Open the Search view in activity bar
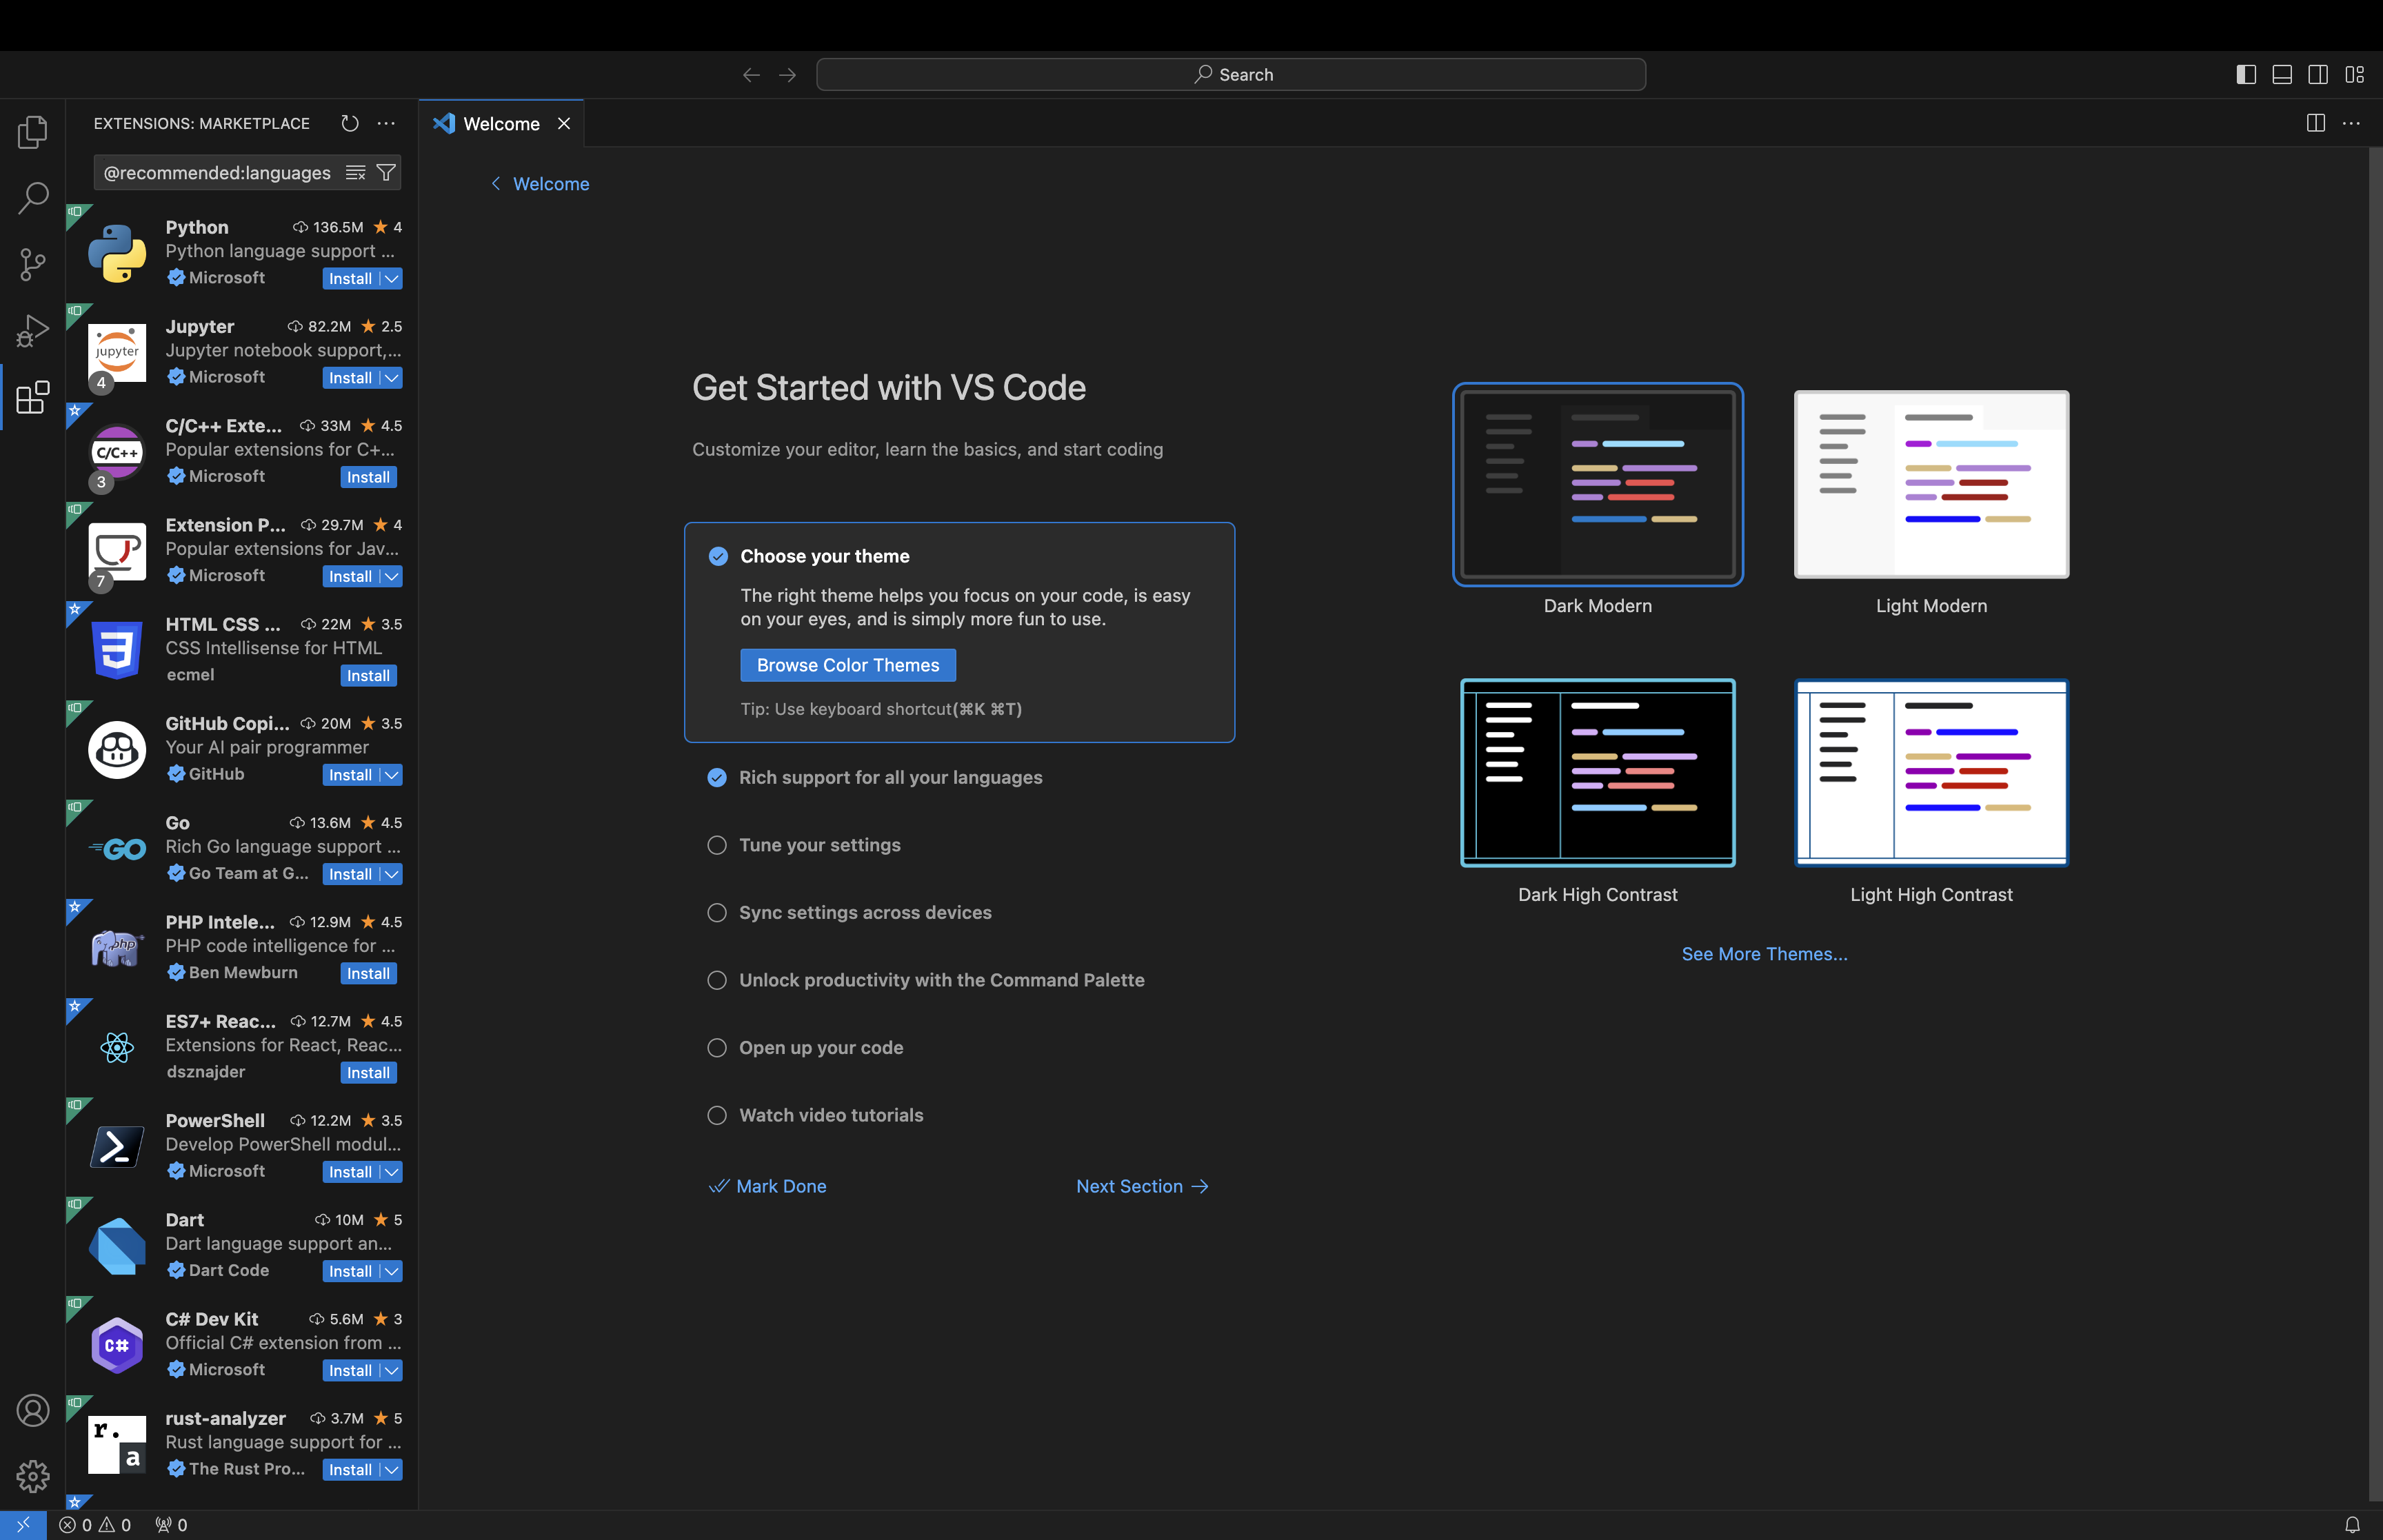 (32, 198)
